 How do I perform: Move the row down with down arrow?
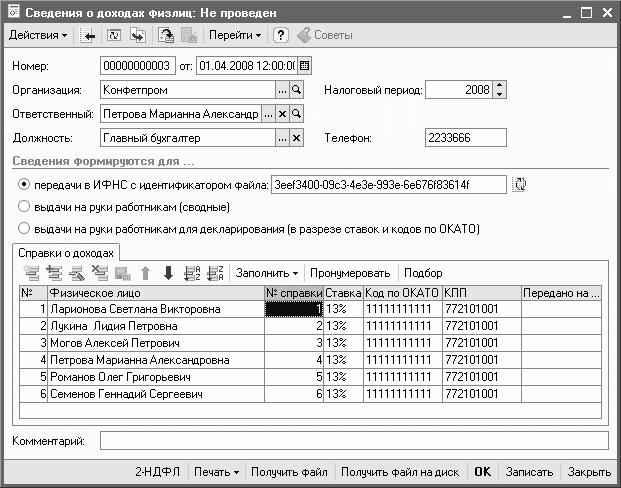click(x=168, y=272)
